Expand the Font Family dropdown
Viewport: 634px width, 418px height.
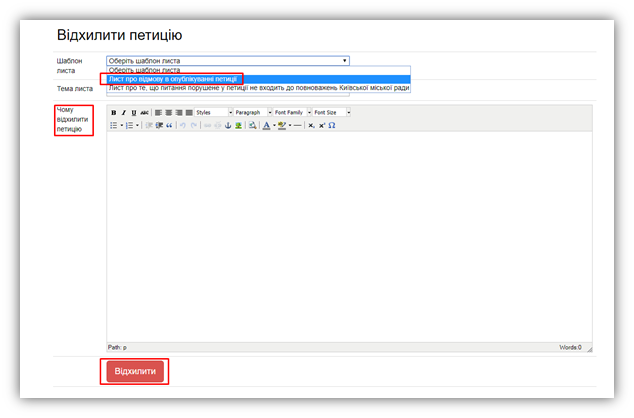point(292,112)
